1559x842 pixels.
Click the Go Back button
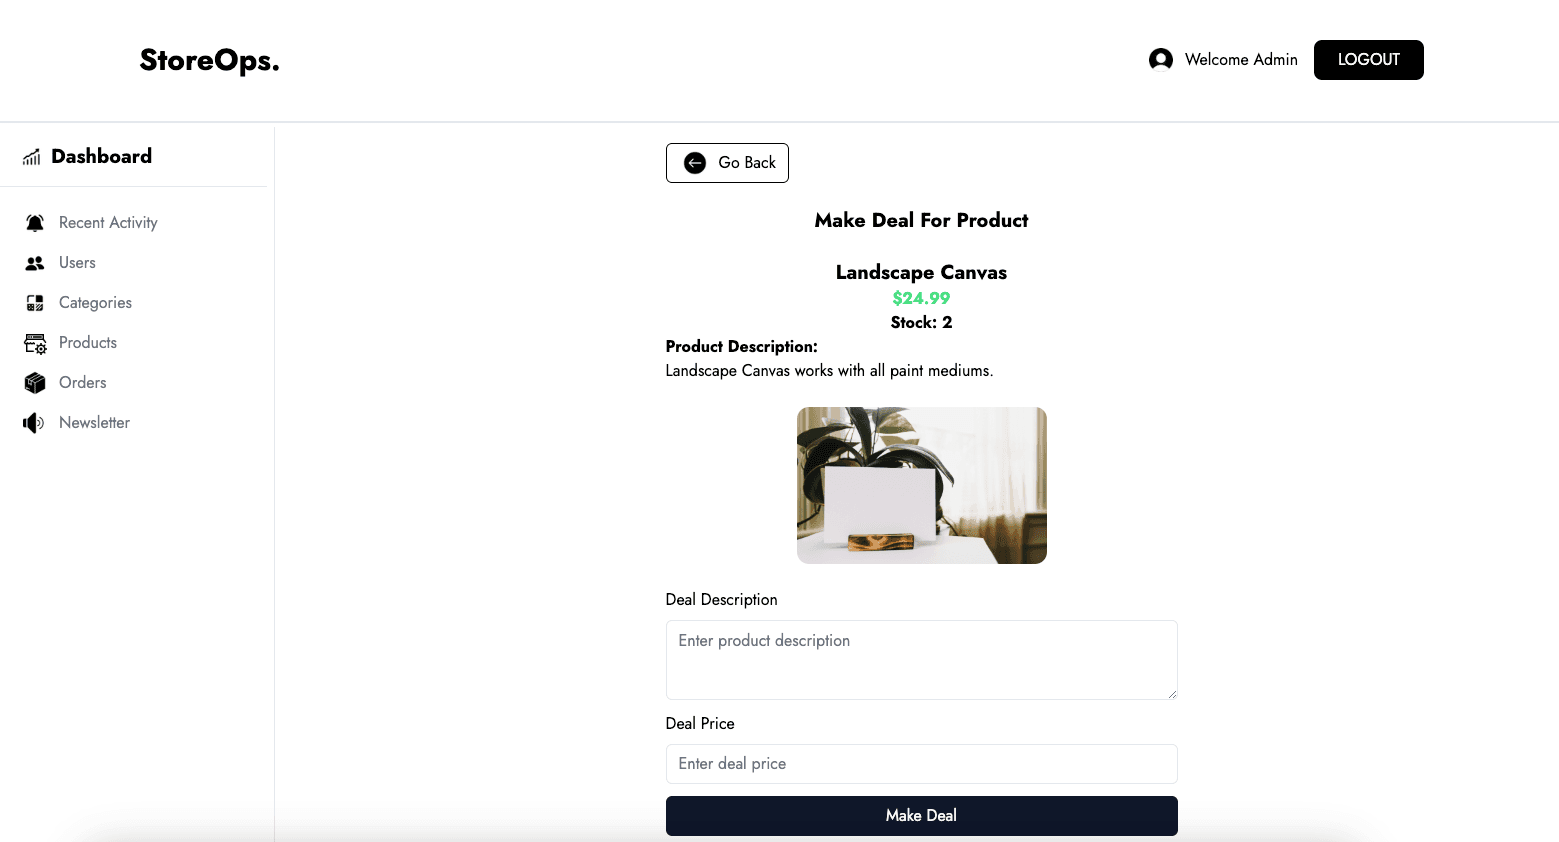(x=727, y=163)
